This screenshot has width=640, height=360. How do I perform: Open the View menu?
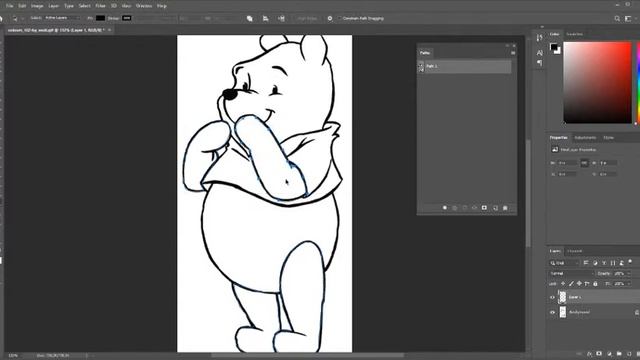pos(127,6)
